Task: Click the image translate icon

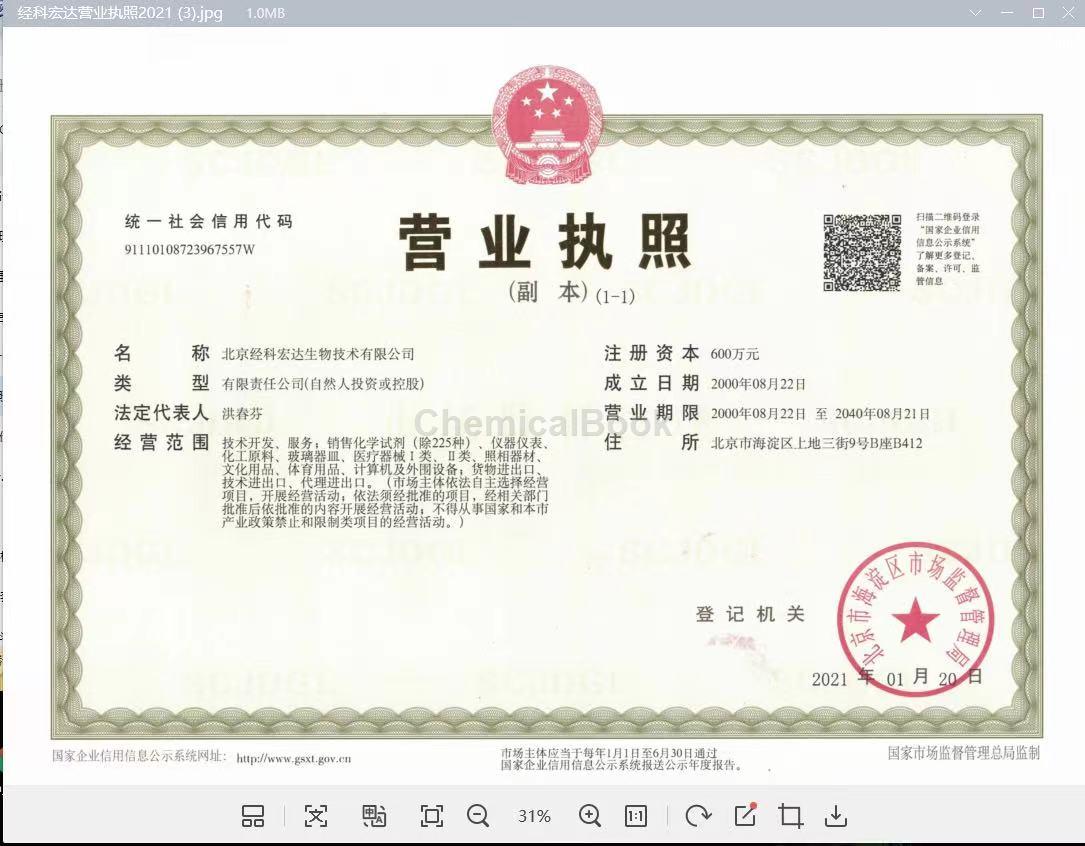Action: pyautogui.click(x=374, y=816)
